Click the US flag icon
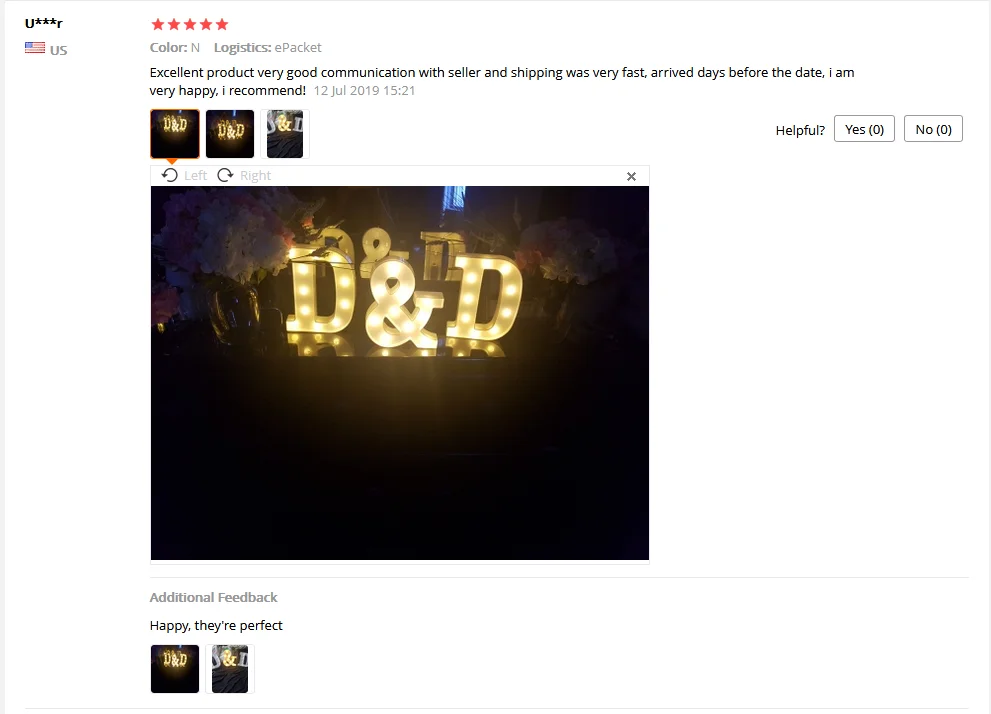991x714 pixels. click(35, 47)
